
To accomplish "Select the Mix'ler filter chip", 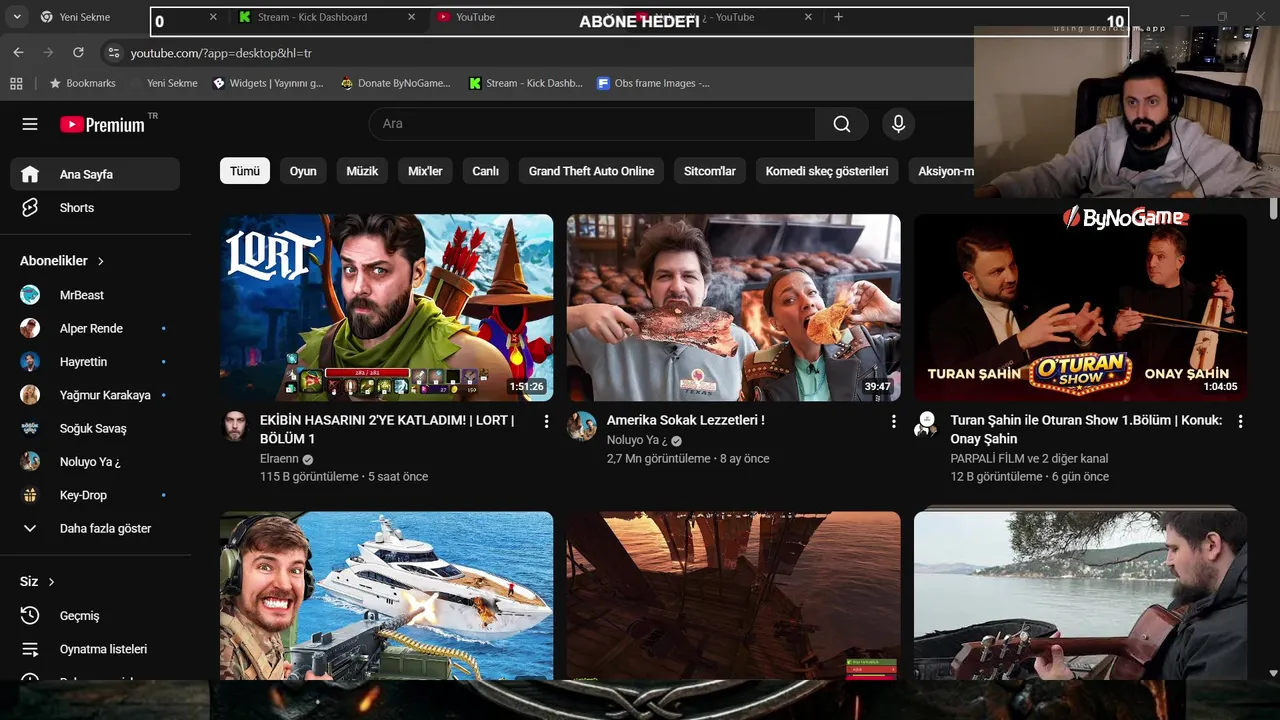I will click(425, 171).
